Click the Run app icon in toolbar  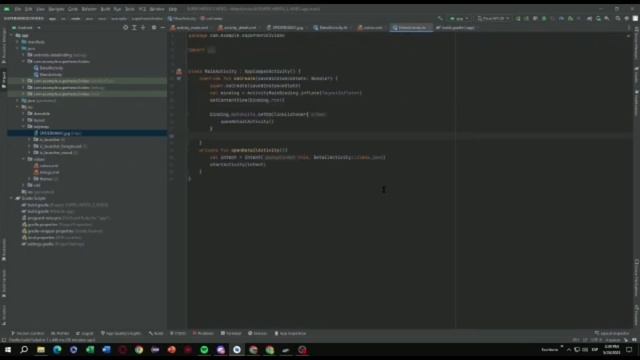click(x=518, y=18)
